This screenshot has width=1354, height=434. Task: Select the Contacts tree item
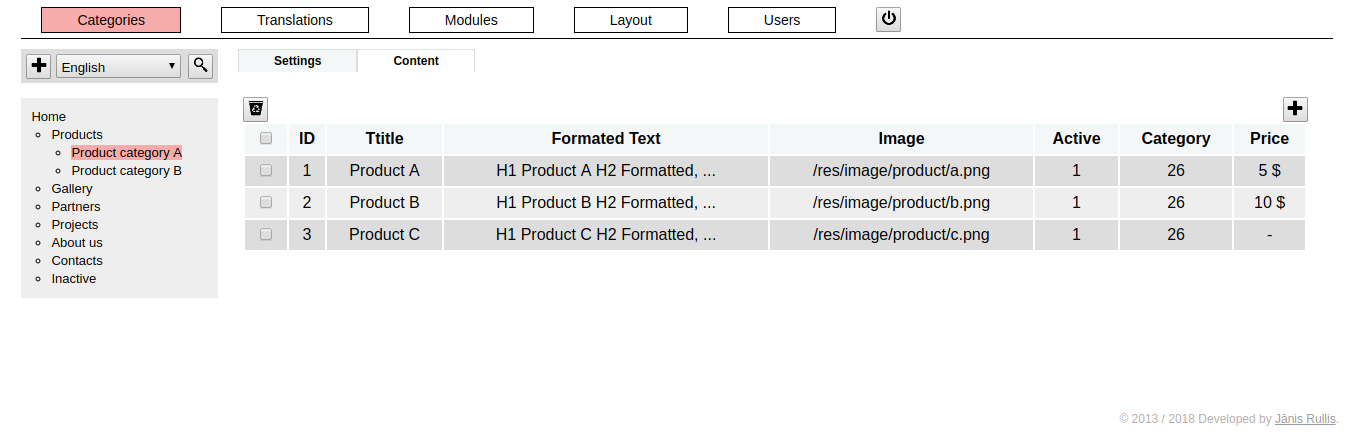(77, 261)
